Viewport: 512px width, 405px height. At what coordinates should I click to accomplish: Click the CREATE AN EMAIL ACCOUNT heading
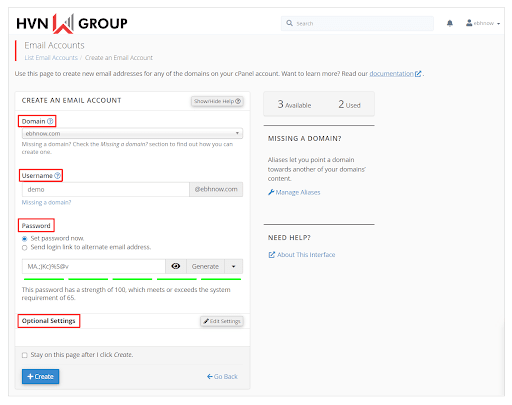(x=71, y=100)
